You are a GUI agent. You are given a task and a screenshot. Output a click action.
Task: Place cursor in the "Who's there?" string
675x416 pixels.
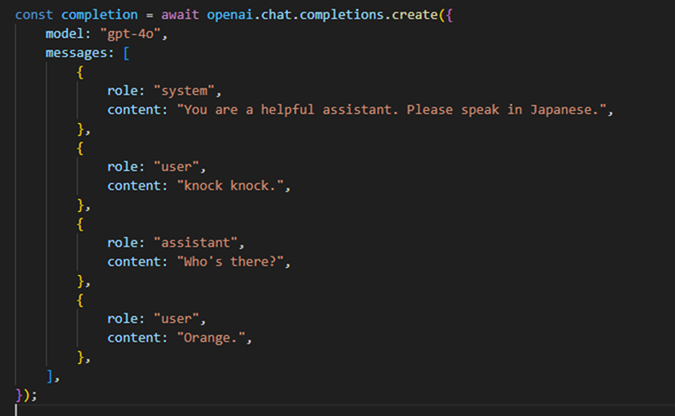click(230, 261)
